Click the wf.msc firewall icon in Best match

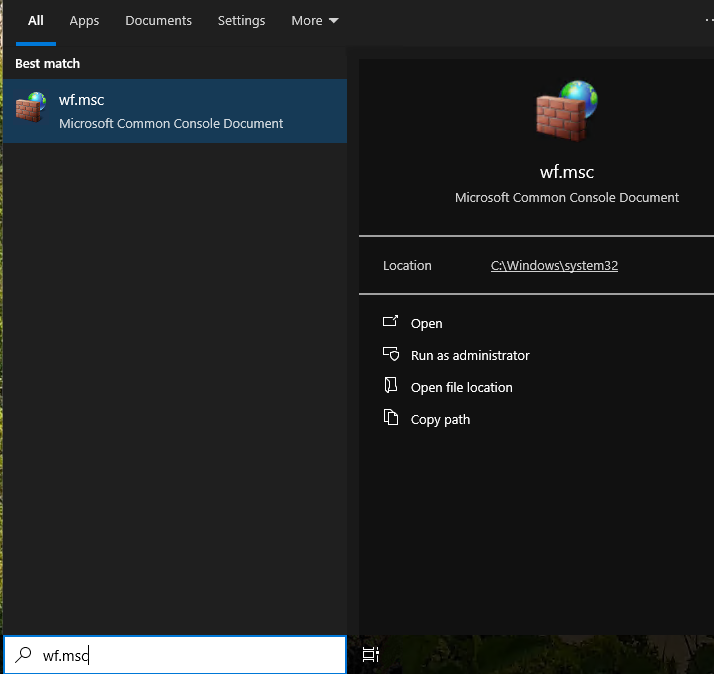tap(31, 108)
